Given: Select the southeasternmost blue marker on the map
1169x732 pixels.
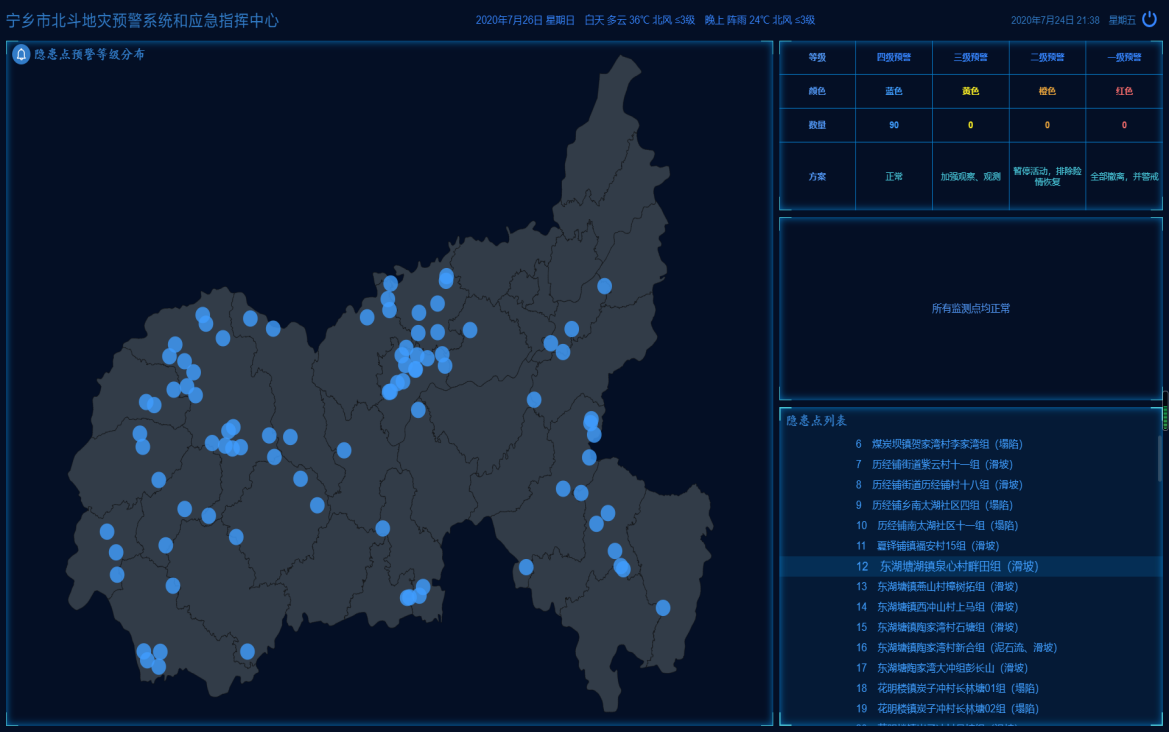Looking at the screenshot, I should pyautogui.click(x=663, y=607).
